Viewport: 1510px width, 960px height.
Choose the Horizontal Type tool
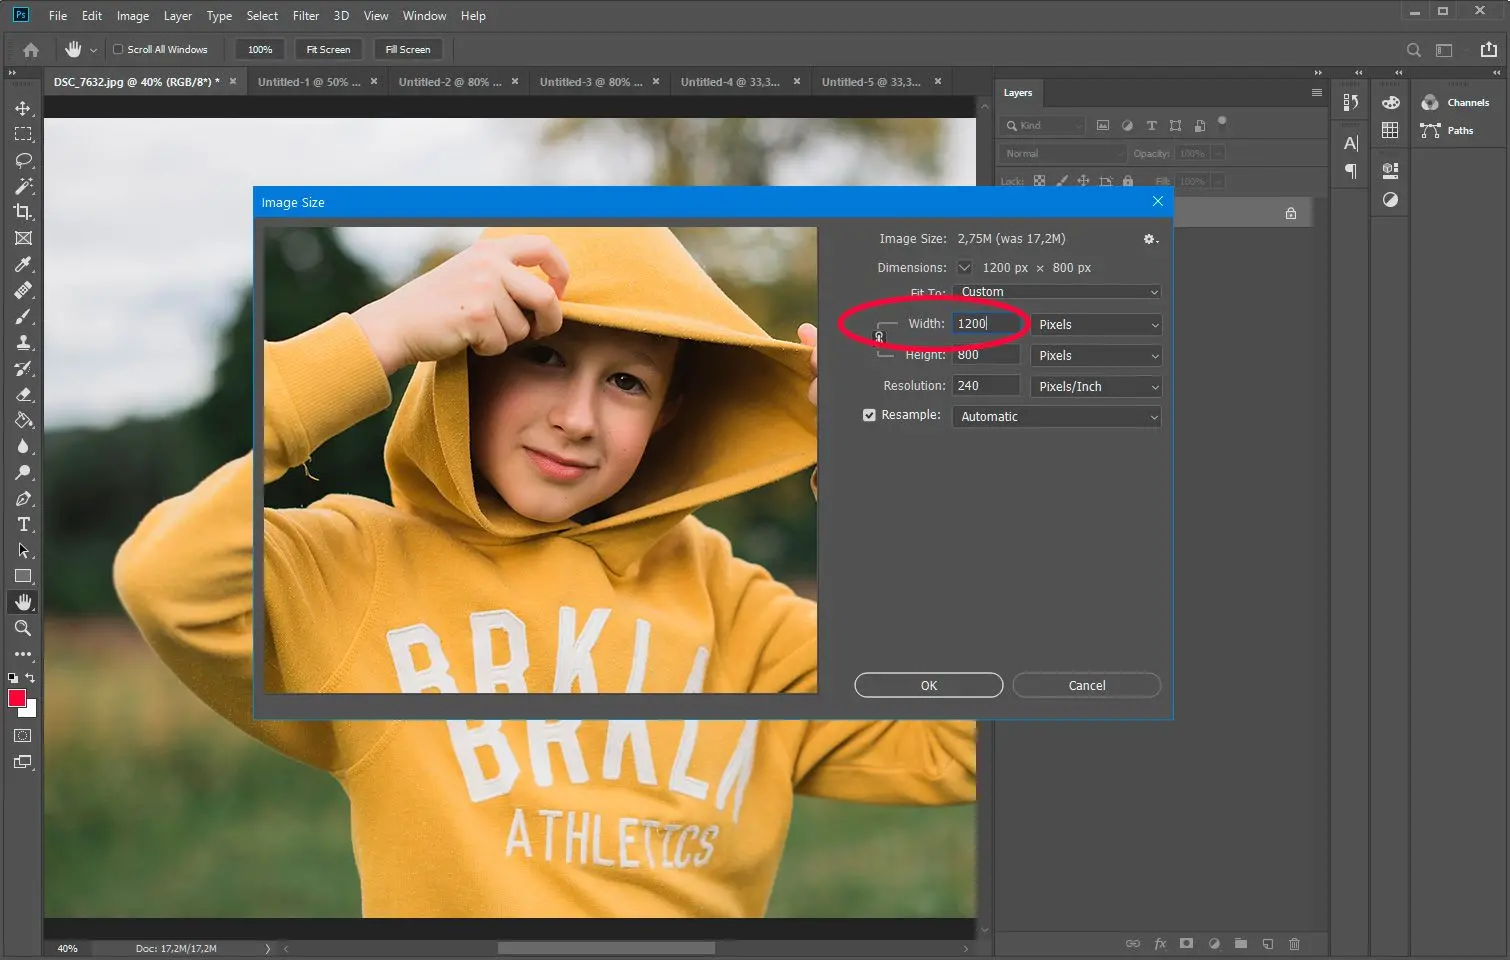click(x=23, y=524)
